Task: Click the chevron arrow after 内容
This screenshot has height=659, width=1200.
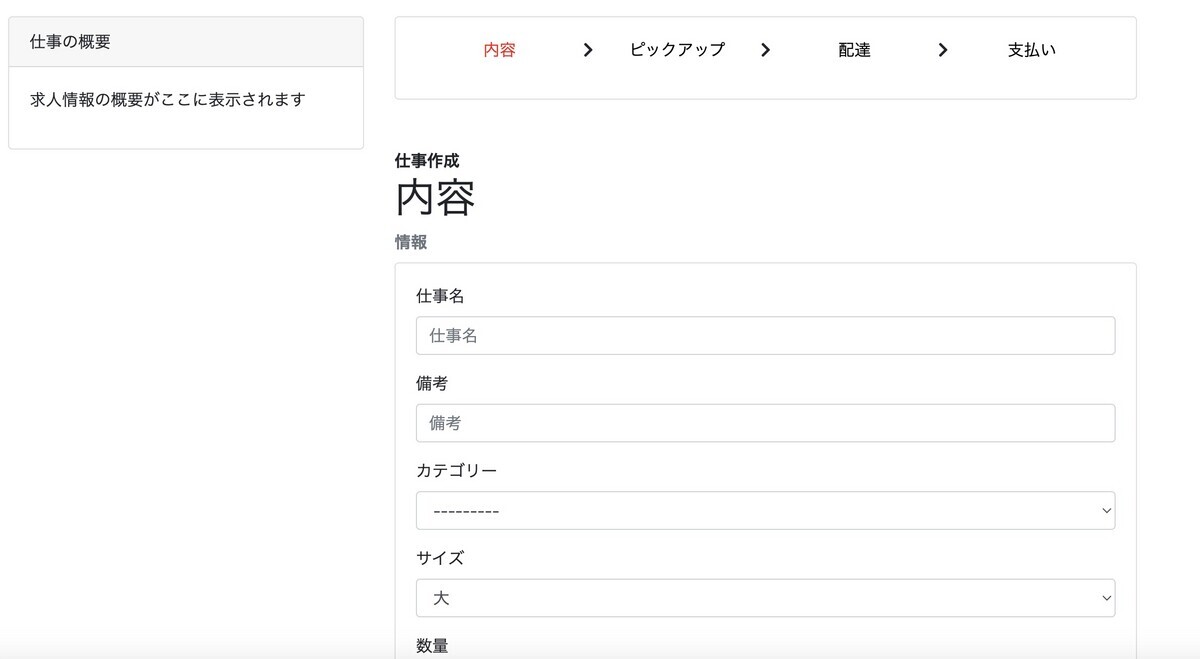Action: (x=588, y=50)
